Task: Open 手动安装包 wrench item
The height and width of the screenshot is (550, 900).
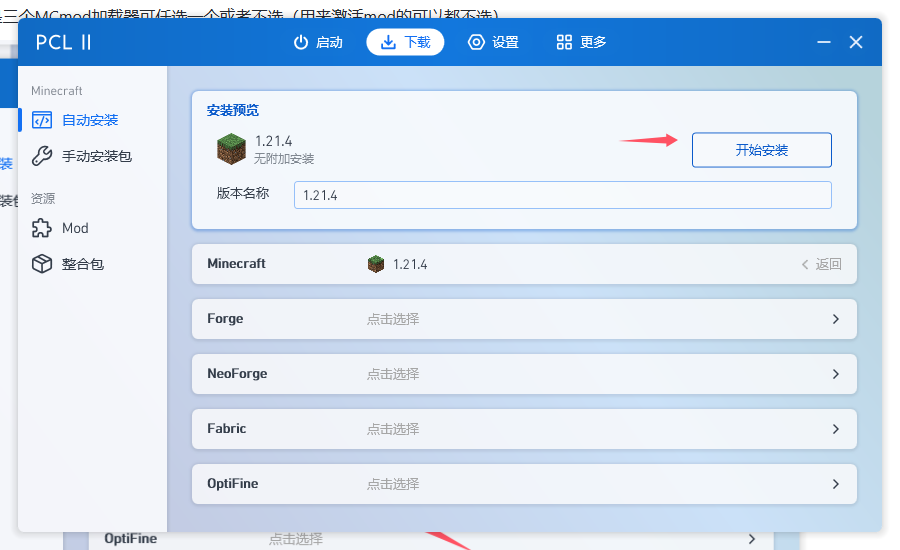Action: pos(95,156)
